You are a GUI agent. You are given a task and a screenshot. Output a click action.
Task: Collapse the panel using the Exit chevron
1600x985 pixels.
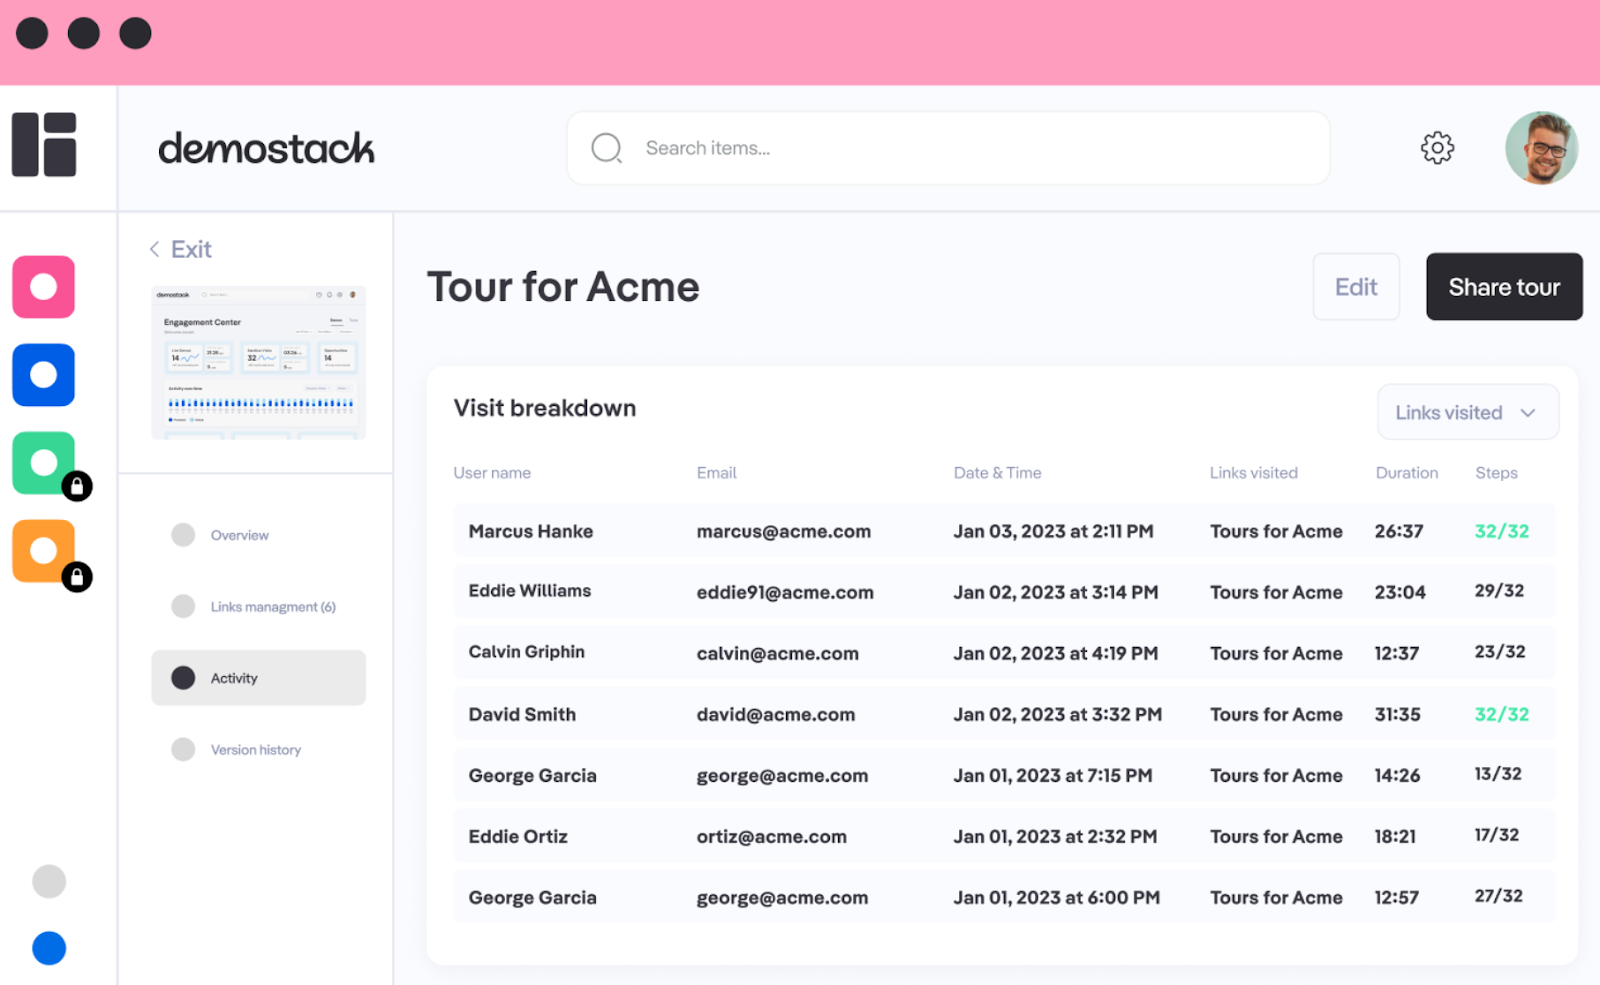[x=154, y=248]
